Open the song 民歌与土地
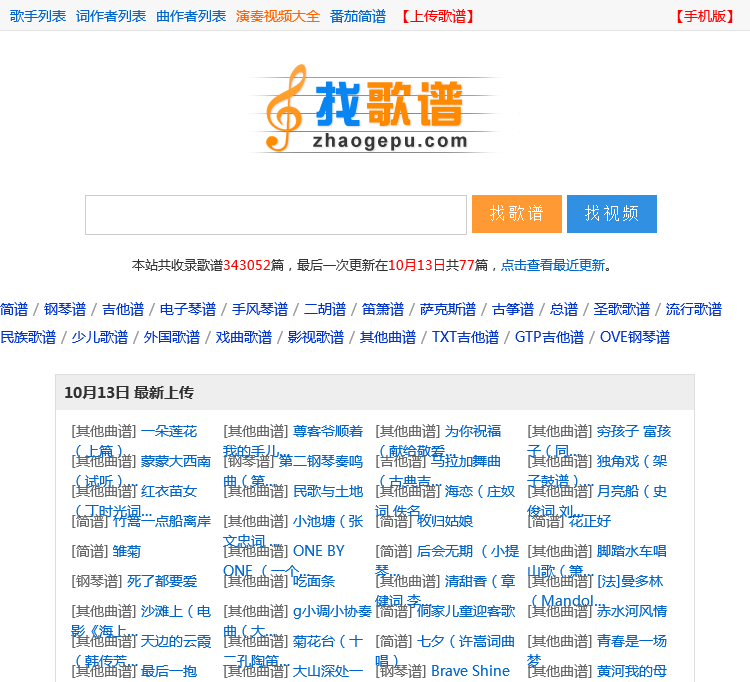The image size is (750, 682). [x=328, y=491]
